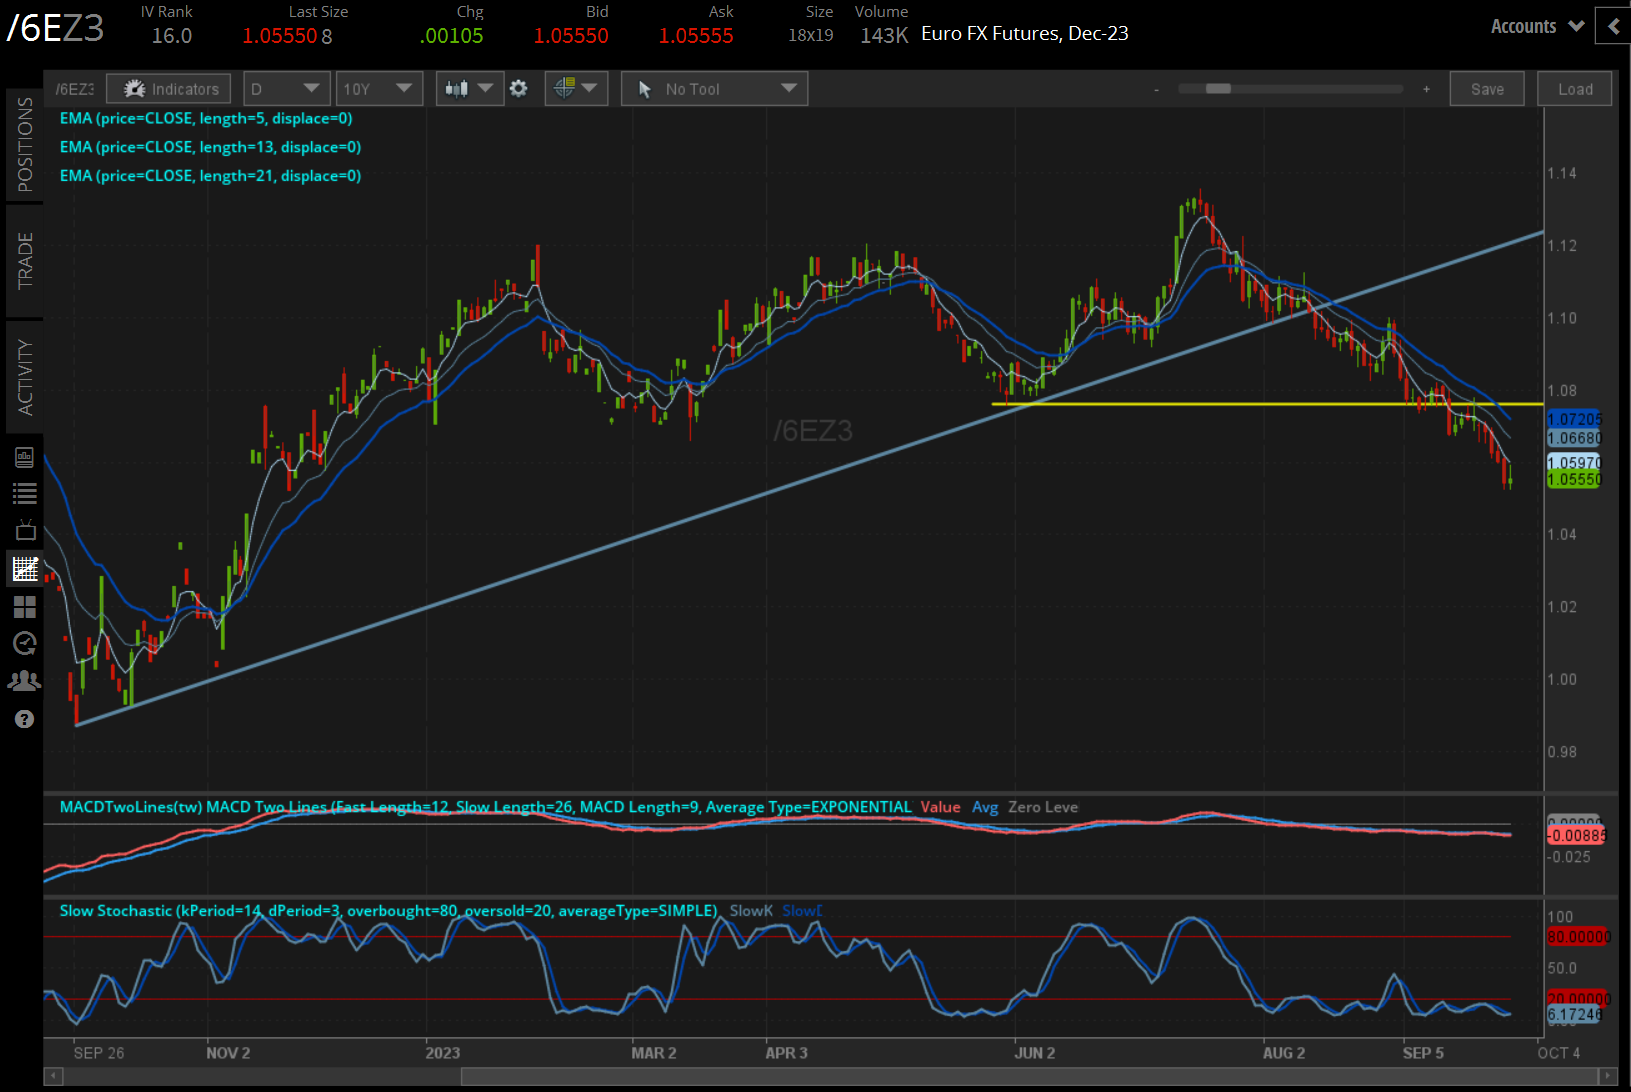Image resolution: width=1631 pixels, height=1092 pixels.
Task: Click the chart settings gear
Action: click(x=519, y=88)
